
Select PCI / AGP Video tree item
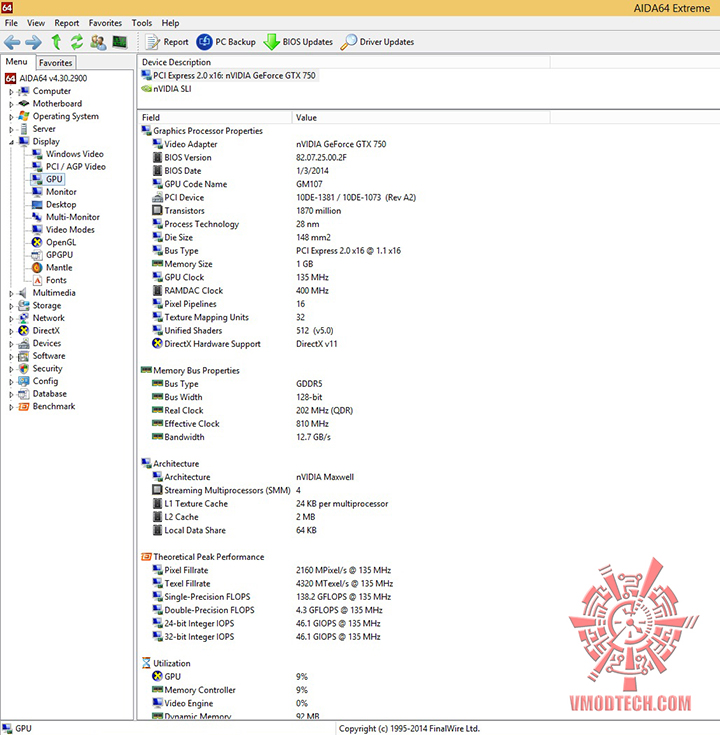[69, 166]
